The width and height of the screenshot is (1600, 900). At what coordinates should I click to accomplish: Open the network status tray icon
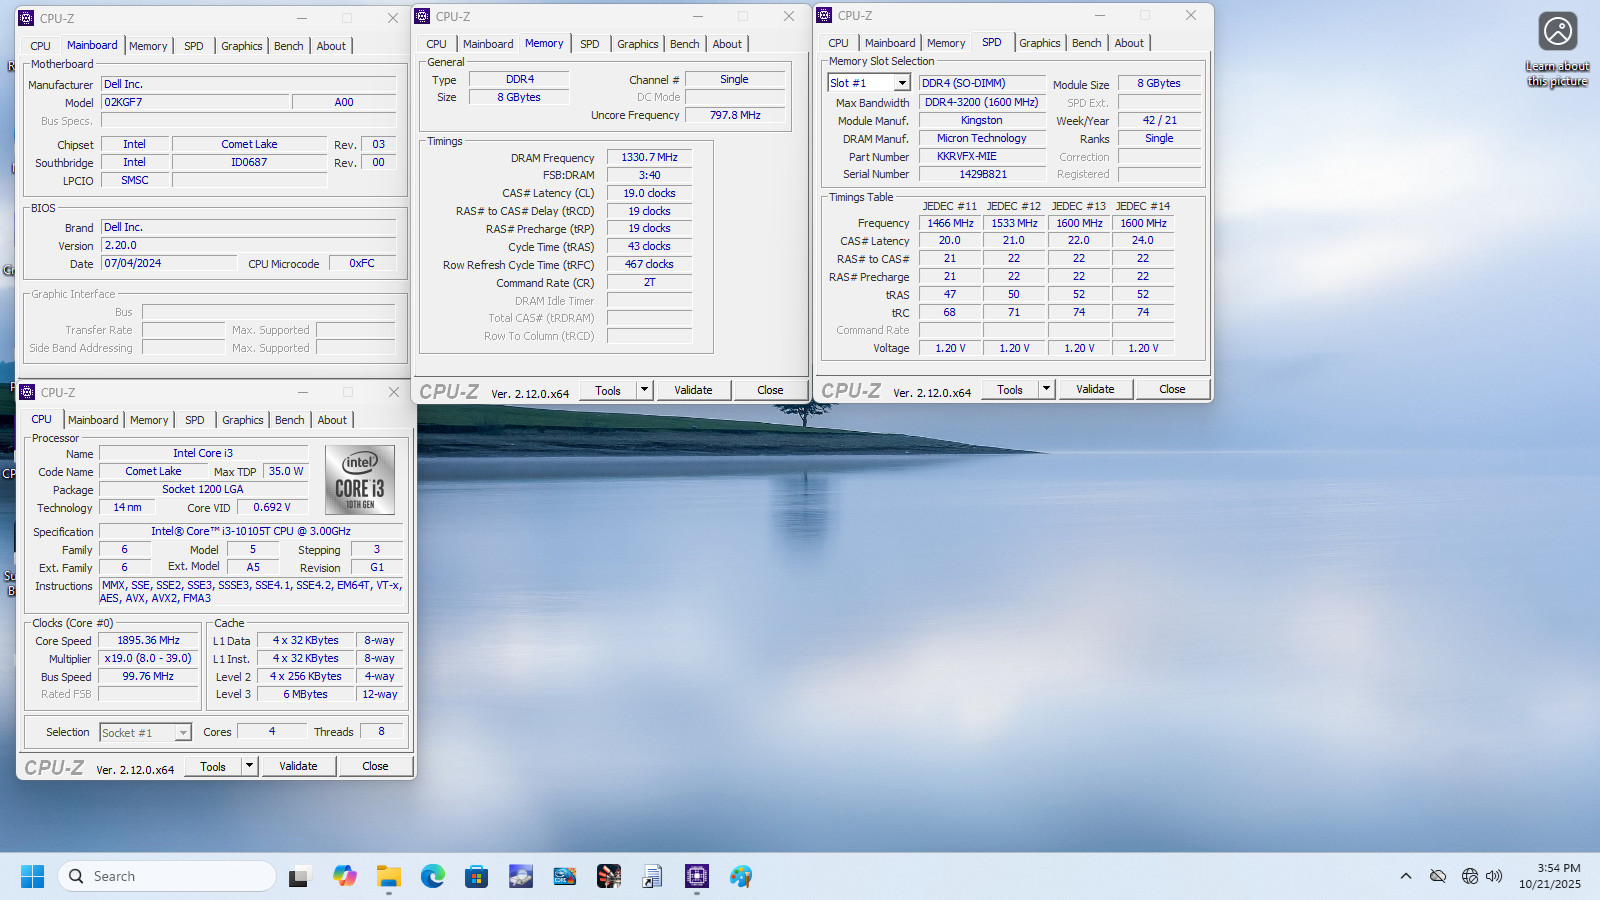pos(1469,876)
